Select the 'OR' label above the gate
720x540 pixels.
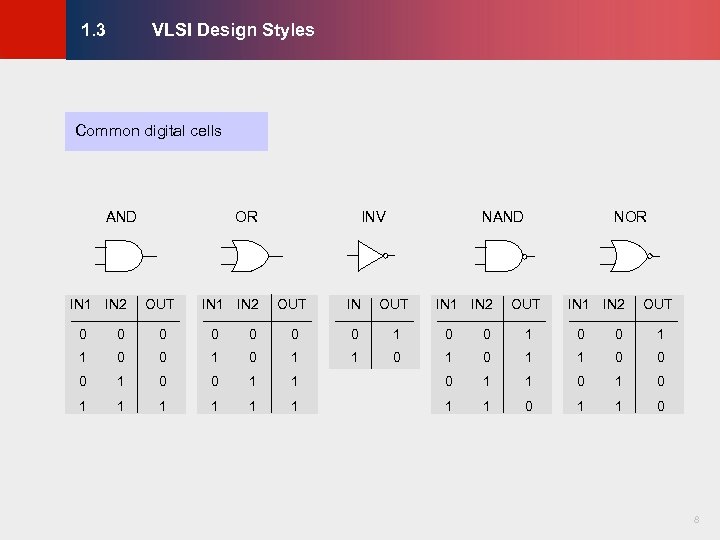(247, 217)
